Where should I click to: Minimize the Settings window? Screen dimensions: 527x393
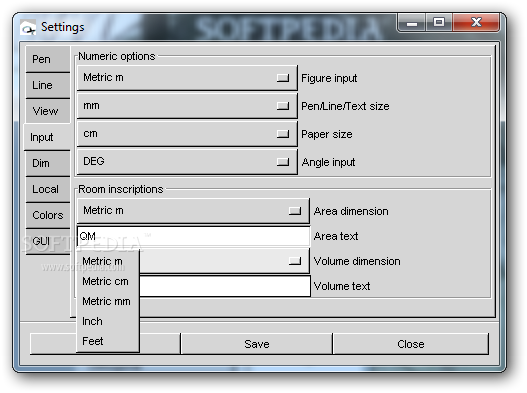(412, 23)
